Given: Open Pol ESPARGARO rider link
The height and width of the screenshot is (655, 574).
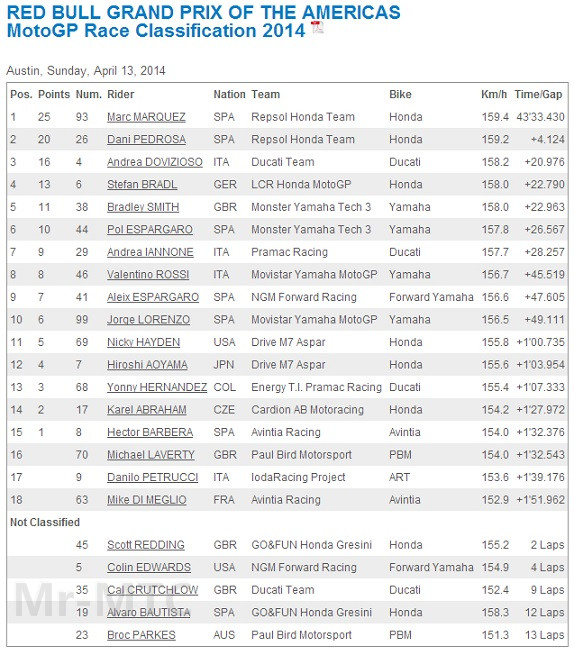Looking at the screenshot, I should pos(150,230).
